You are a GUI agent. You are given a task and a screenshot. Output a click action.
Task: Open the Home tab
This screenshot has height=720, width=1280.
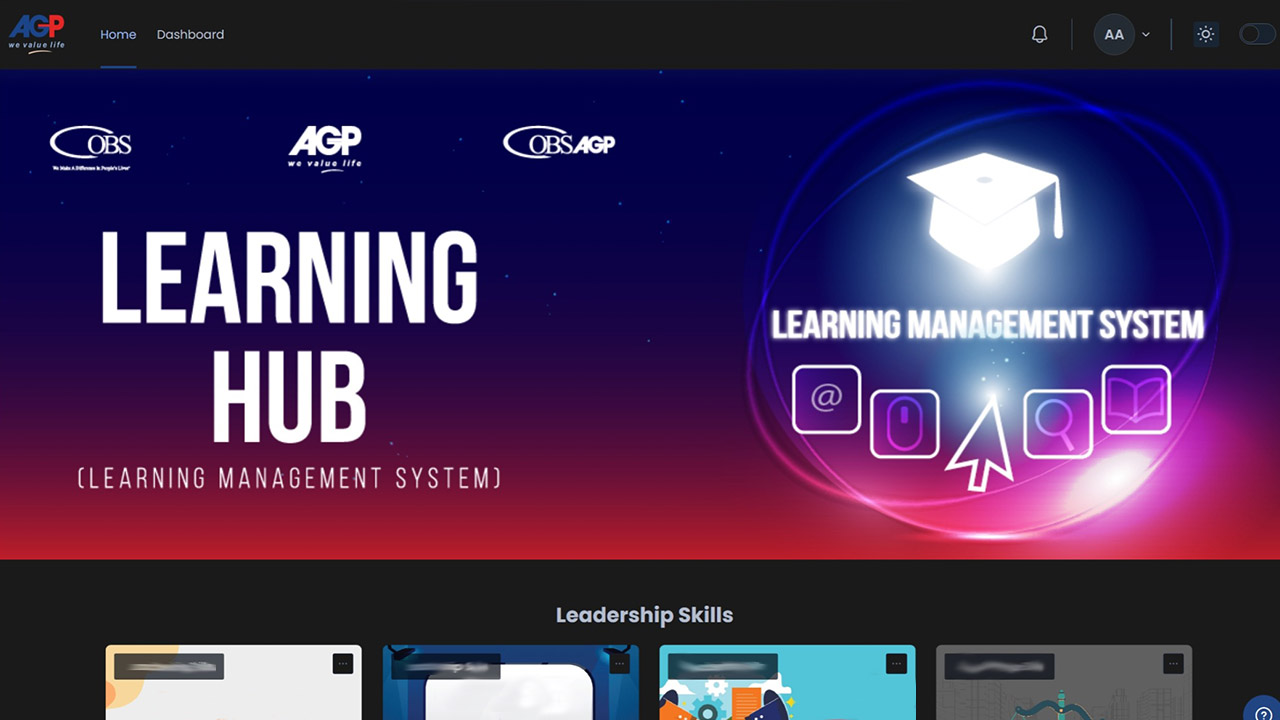[x=118, y=34]
